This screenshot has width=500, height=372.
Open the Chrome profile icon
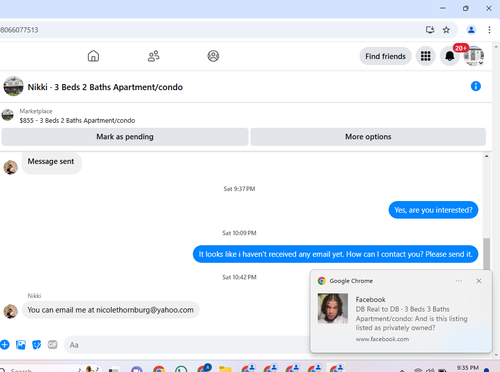(x=471, y=30)
